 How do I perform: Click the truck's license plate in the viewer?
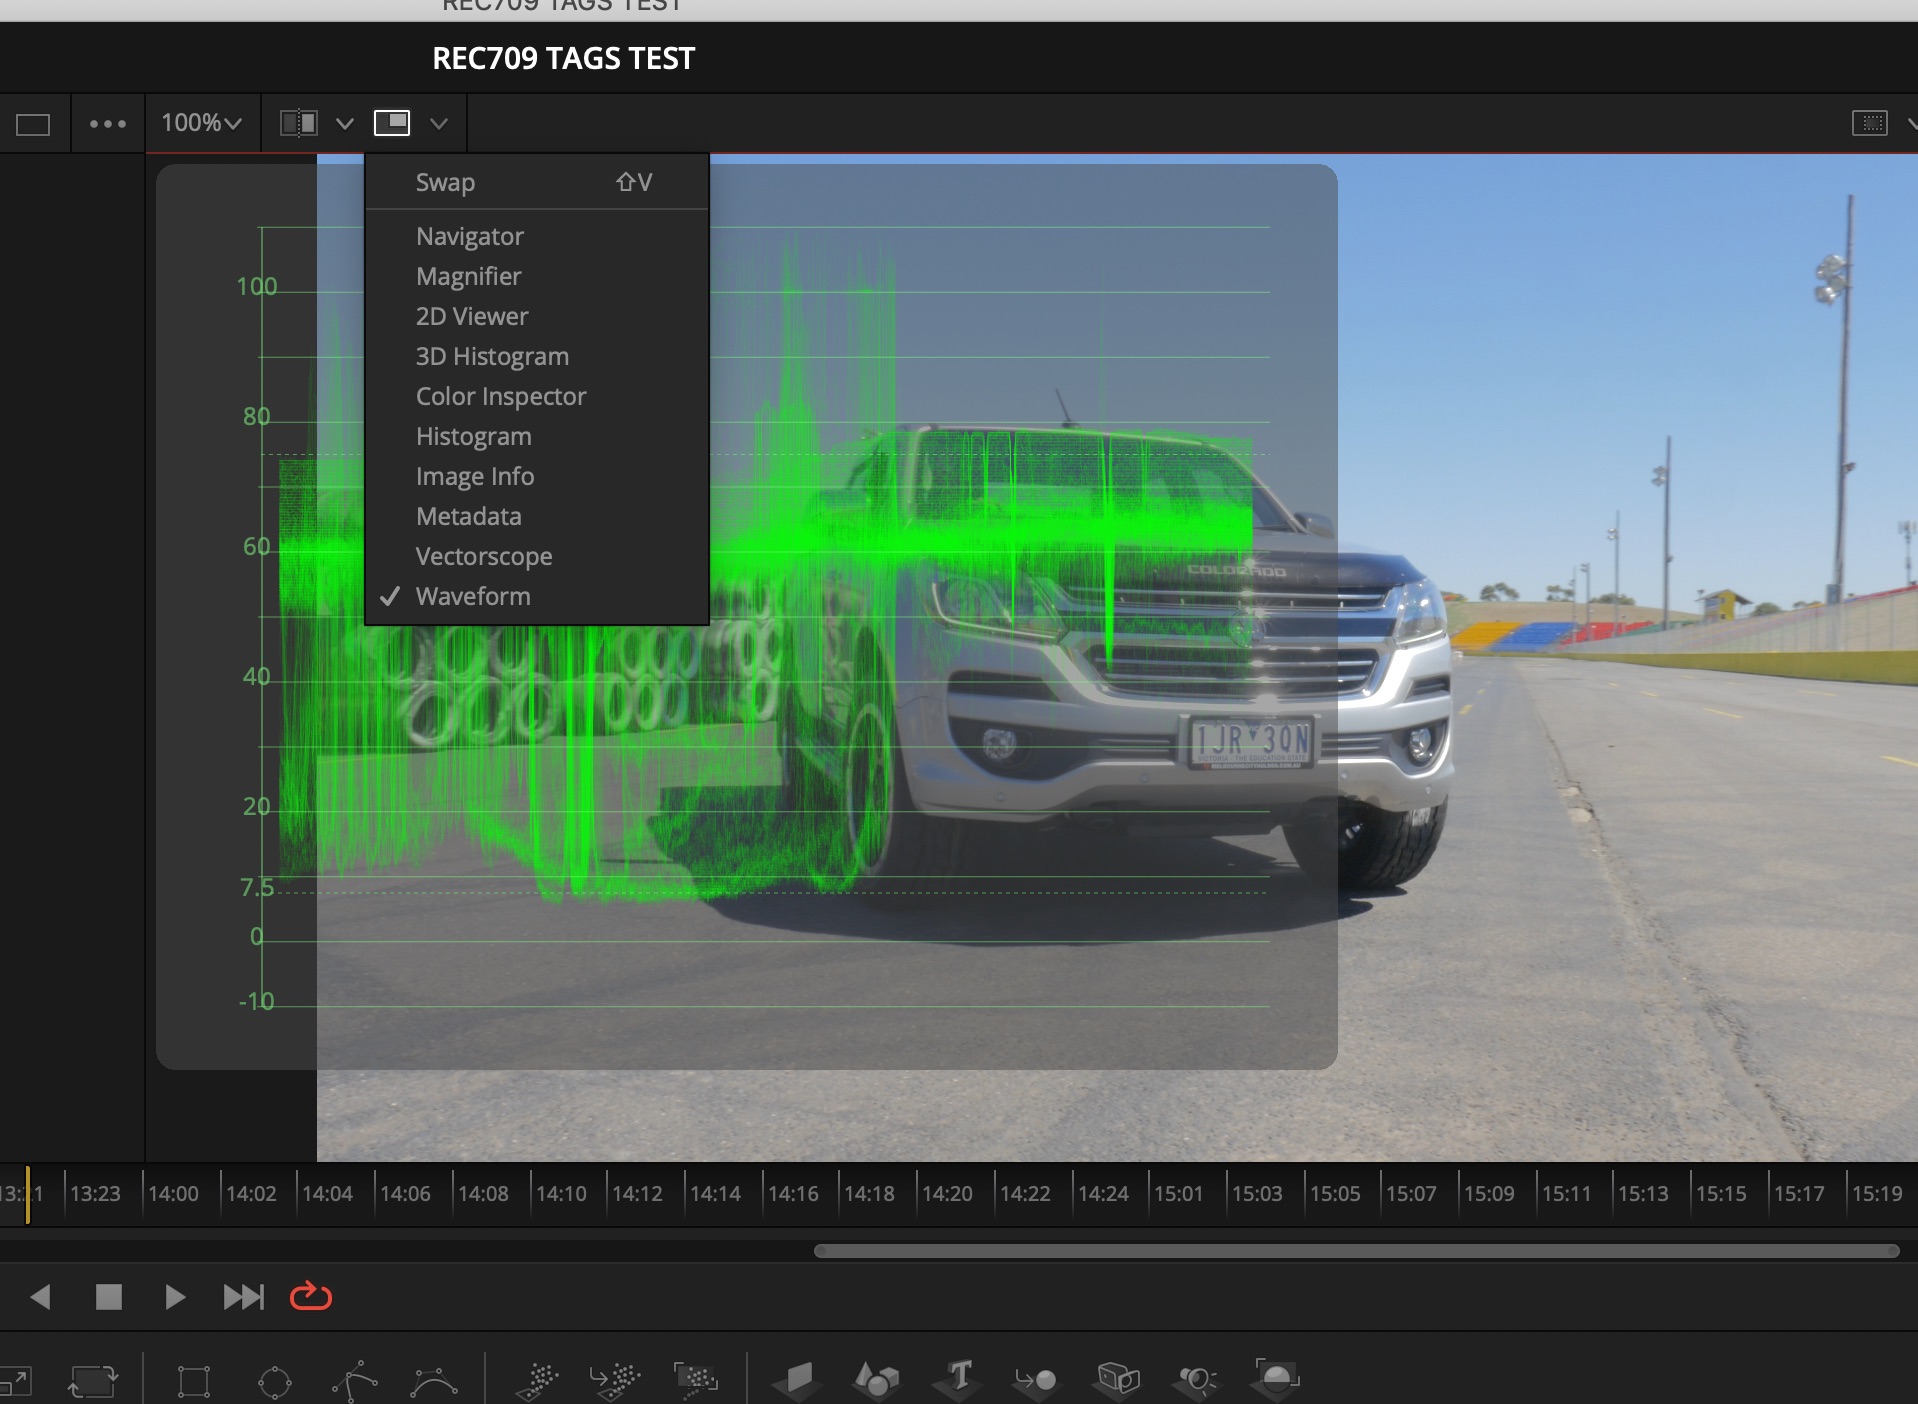1252,741
